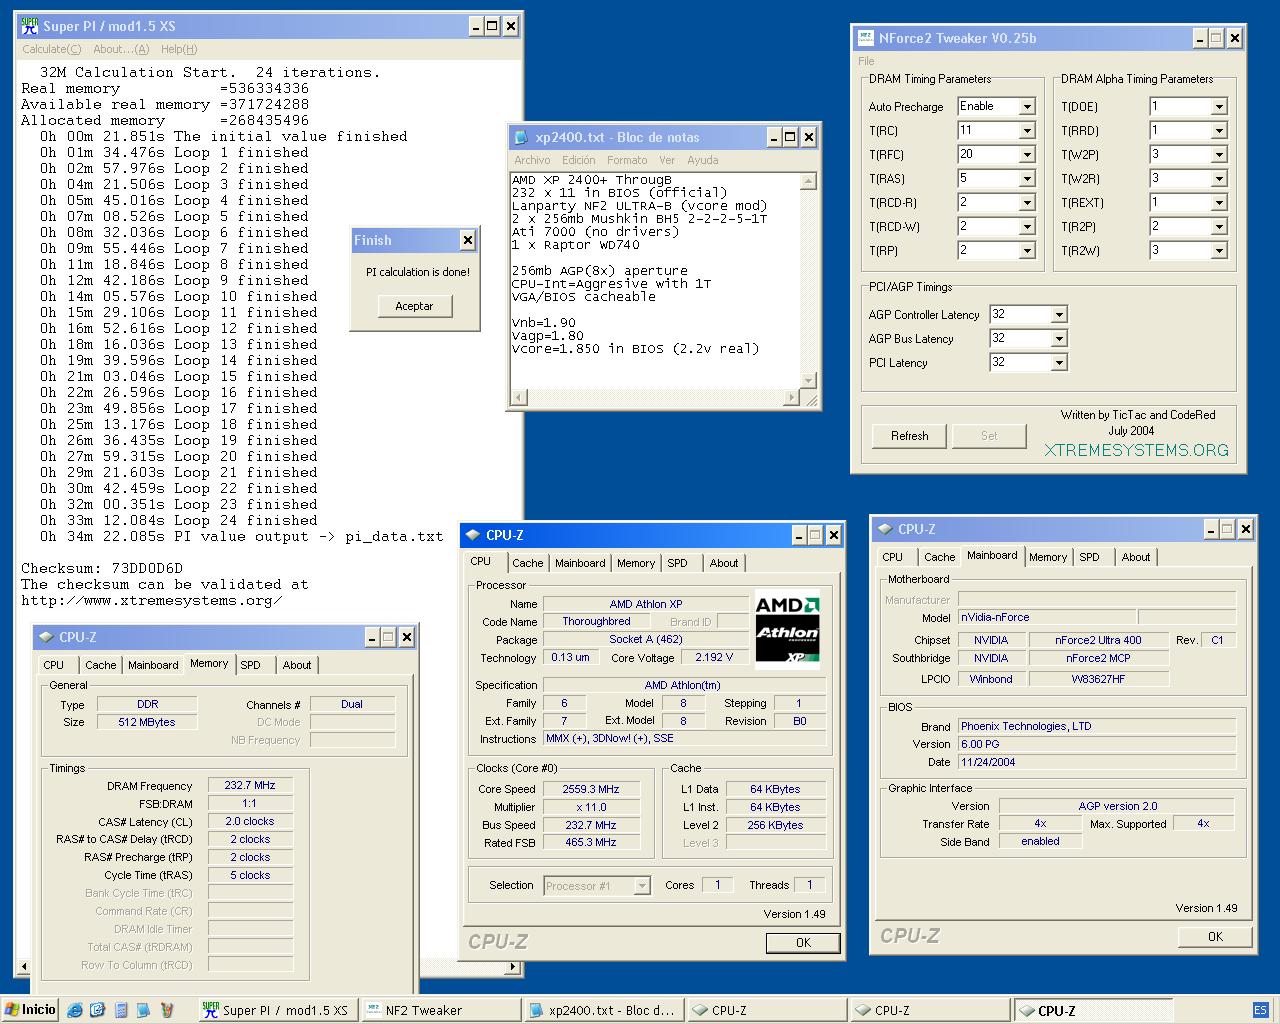The height and width of the screenshot is (1024, 1280).
Task: Switch to xp2400.txt taskbar button
Action: [603, 1010]
